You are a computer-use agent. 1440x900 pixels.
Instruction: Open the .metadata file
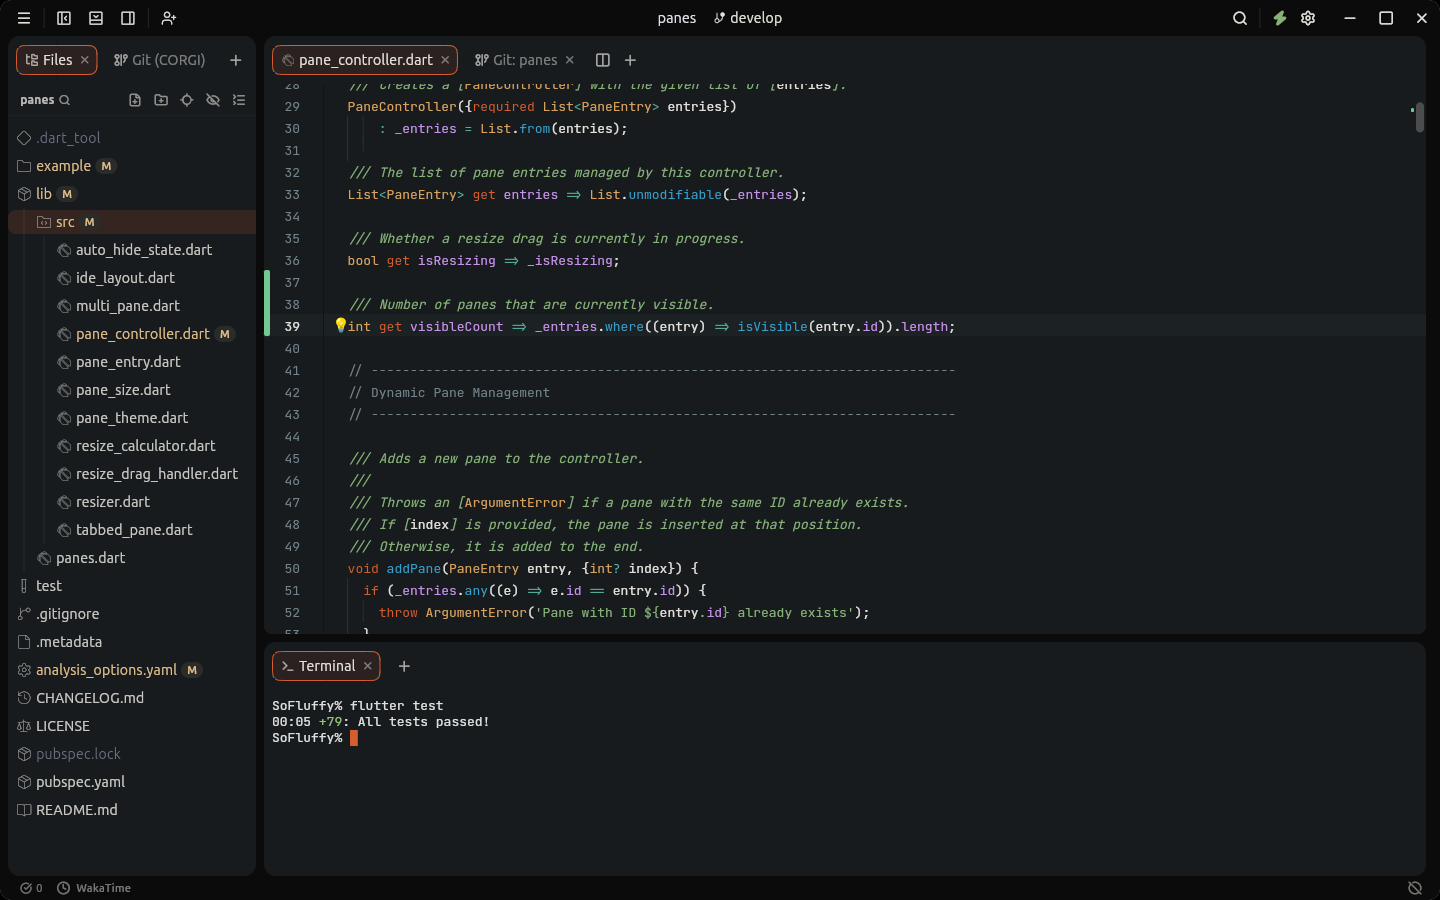tap(132, 642)
